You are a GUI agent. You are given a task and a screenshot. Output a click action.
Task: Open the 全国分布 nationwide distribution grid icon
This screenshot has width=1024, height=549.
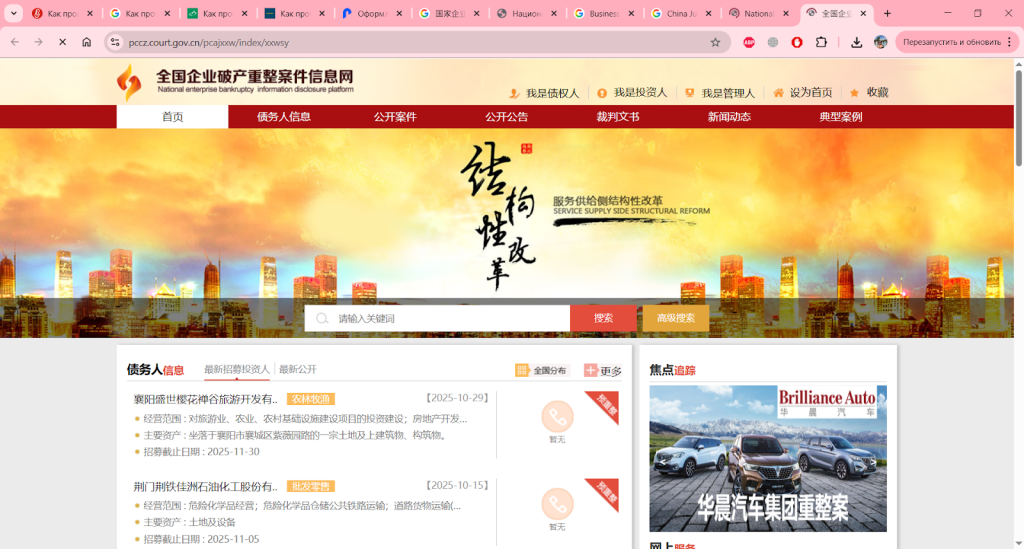click(x=522, y=371)
